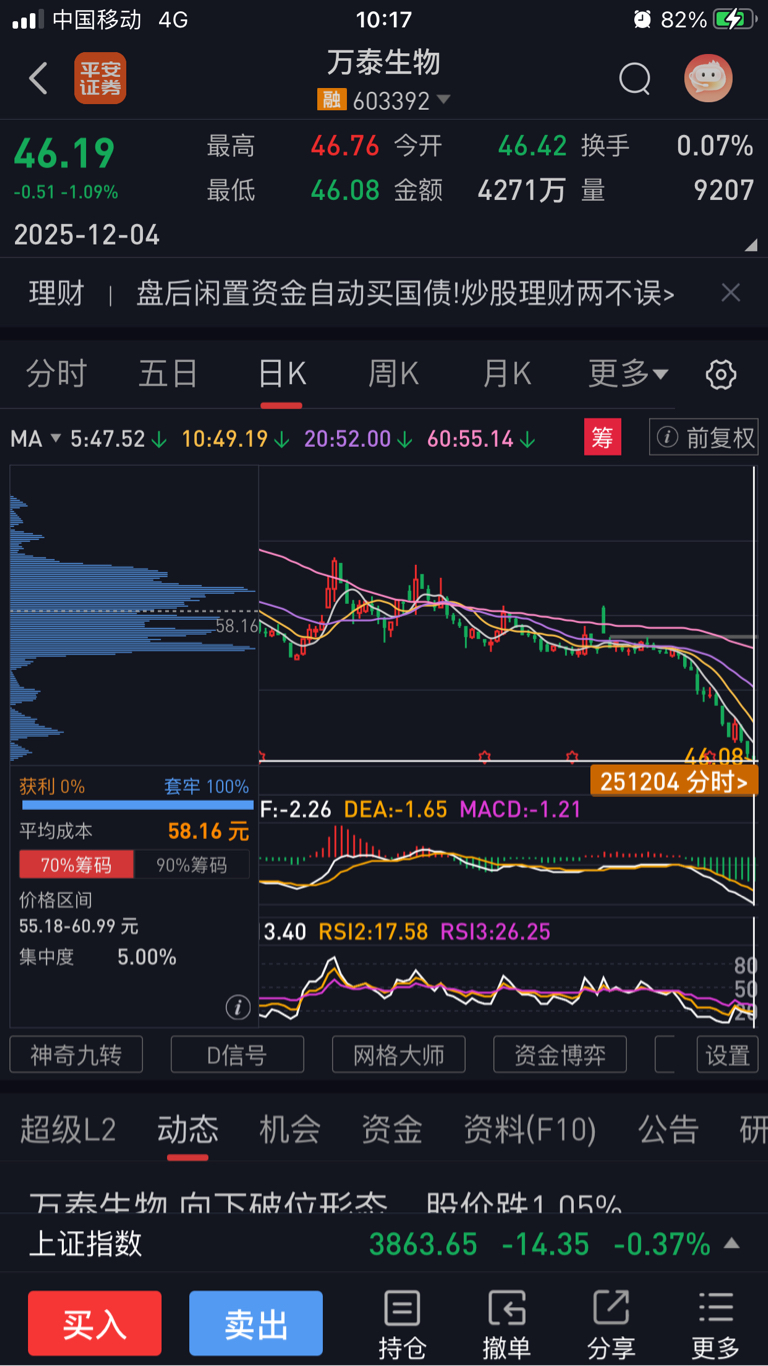Switch to 资金 tab
Image resolution: width=768 pixels, height=1366 pixels.
pyautogui.click(x=391, y=1130)
